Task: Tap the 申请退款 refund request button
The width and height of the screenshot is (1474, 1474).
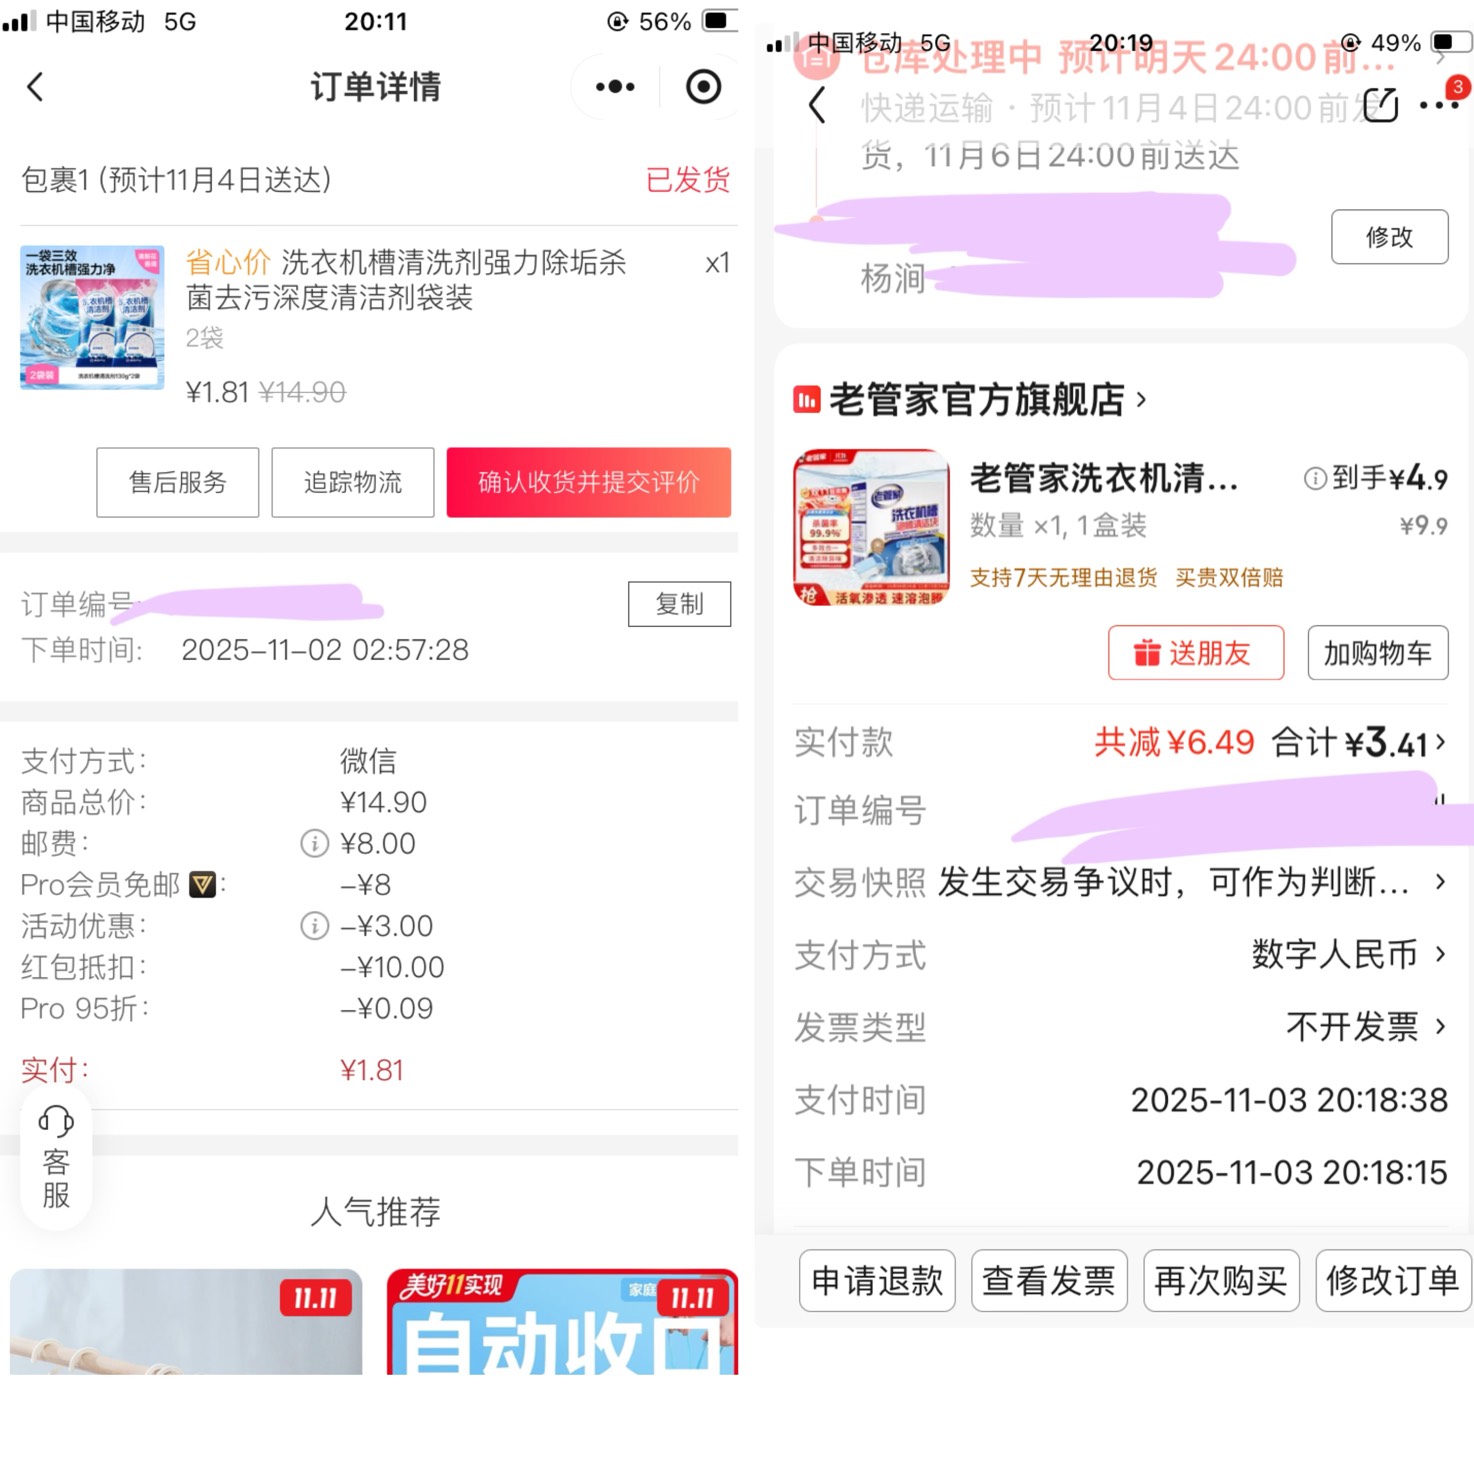Action: point(876,1281)
